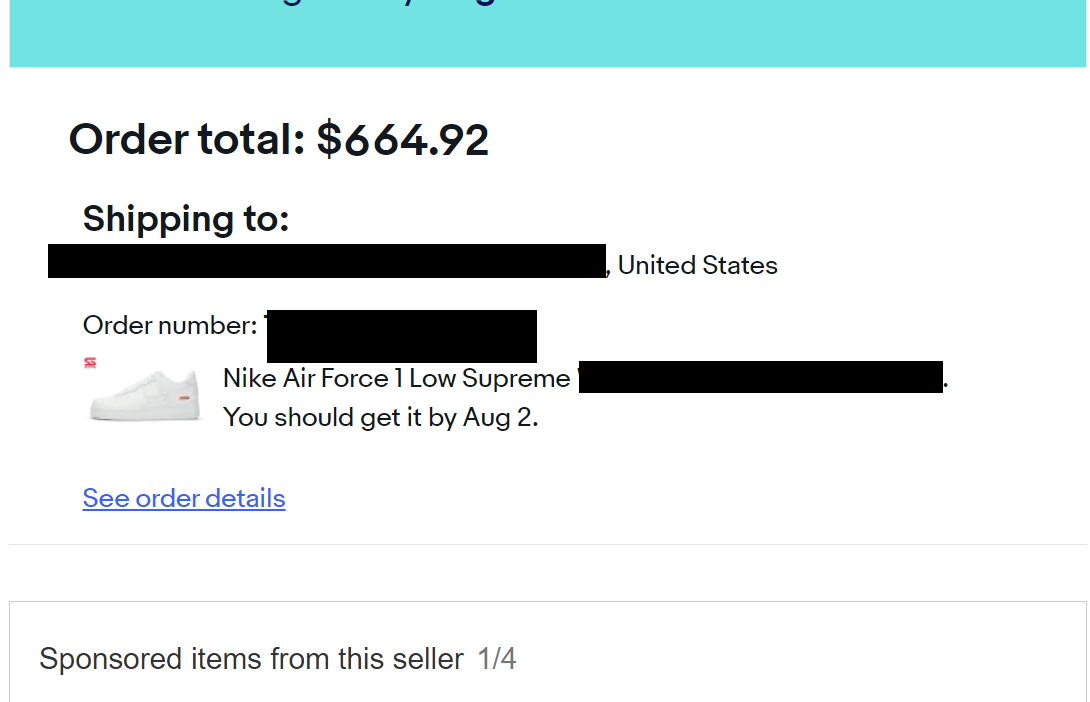
Task: Click the teal banner at the top
Action: [548, 33]
